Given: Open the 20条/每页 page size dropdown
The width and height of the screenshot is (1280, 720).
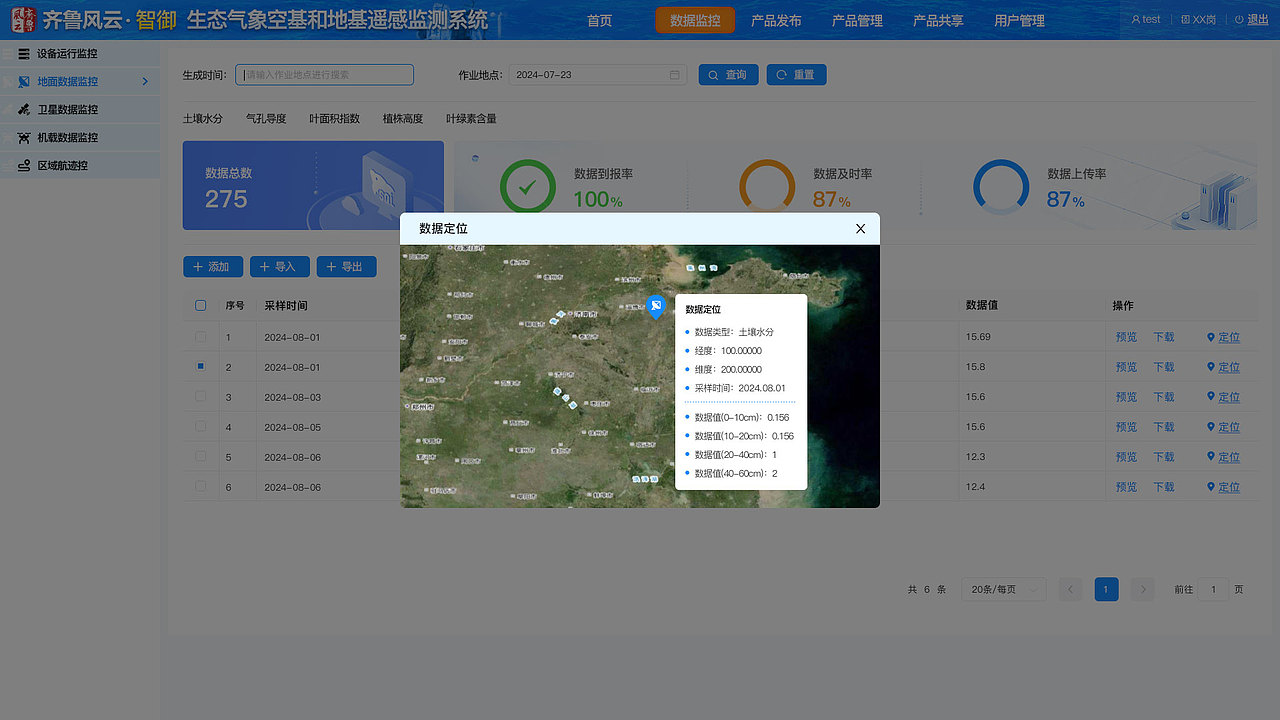Looking at the screenshot, I should point(1004,590).
